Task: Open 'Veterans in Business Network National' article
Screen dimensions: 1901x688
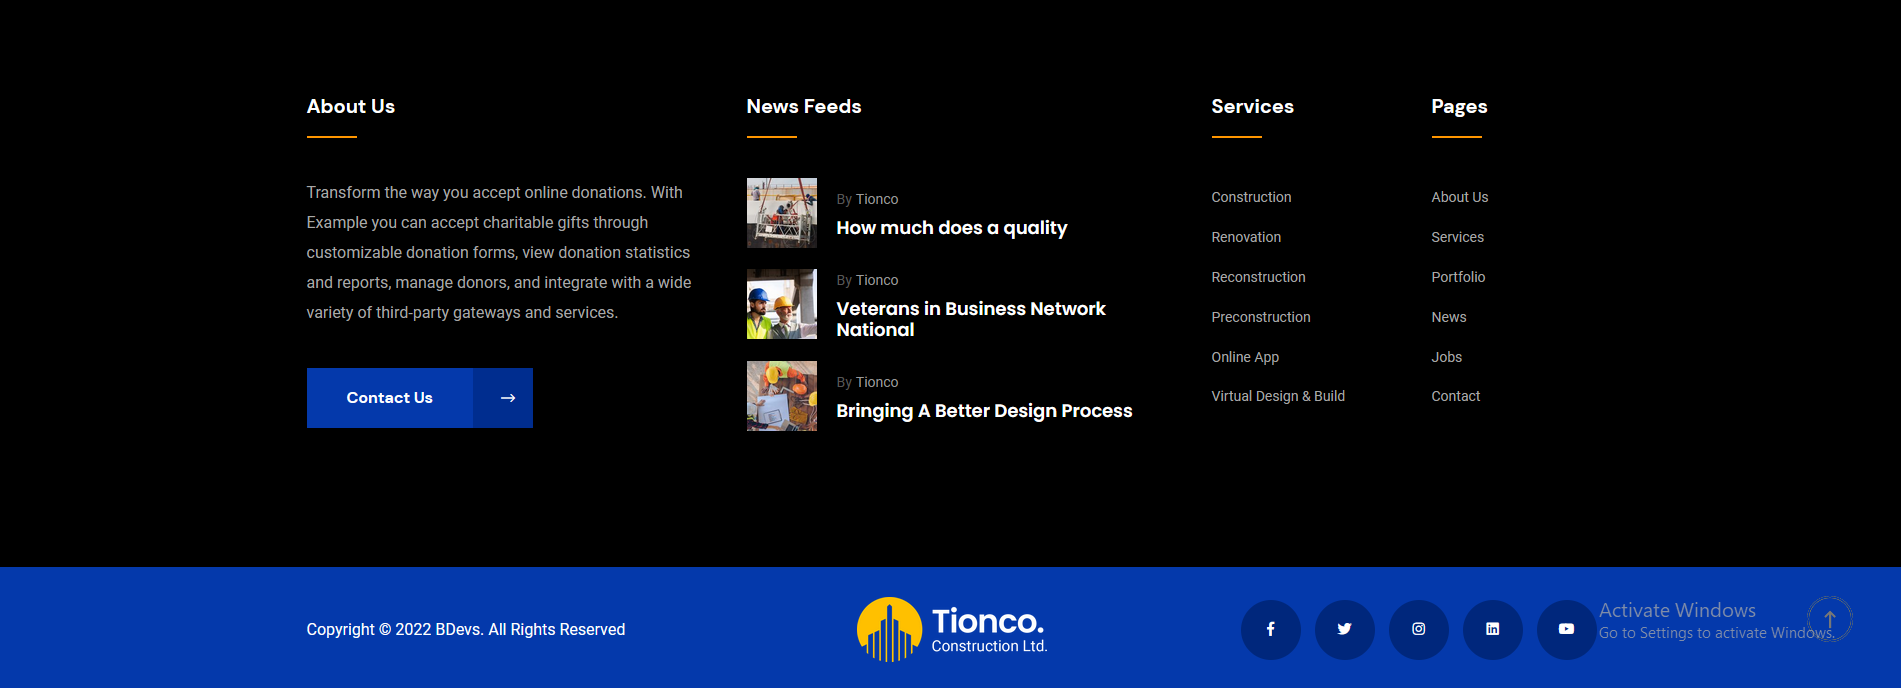Action: click(971, 319)
